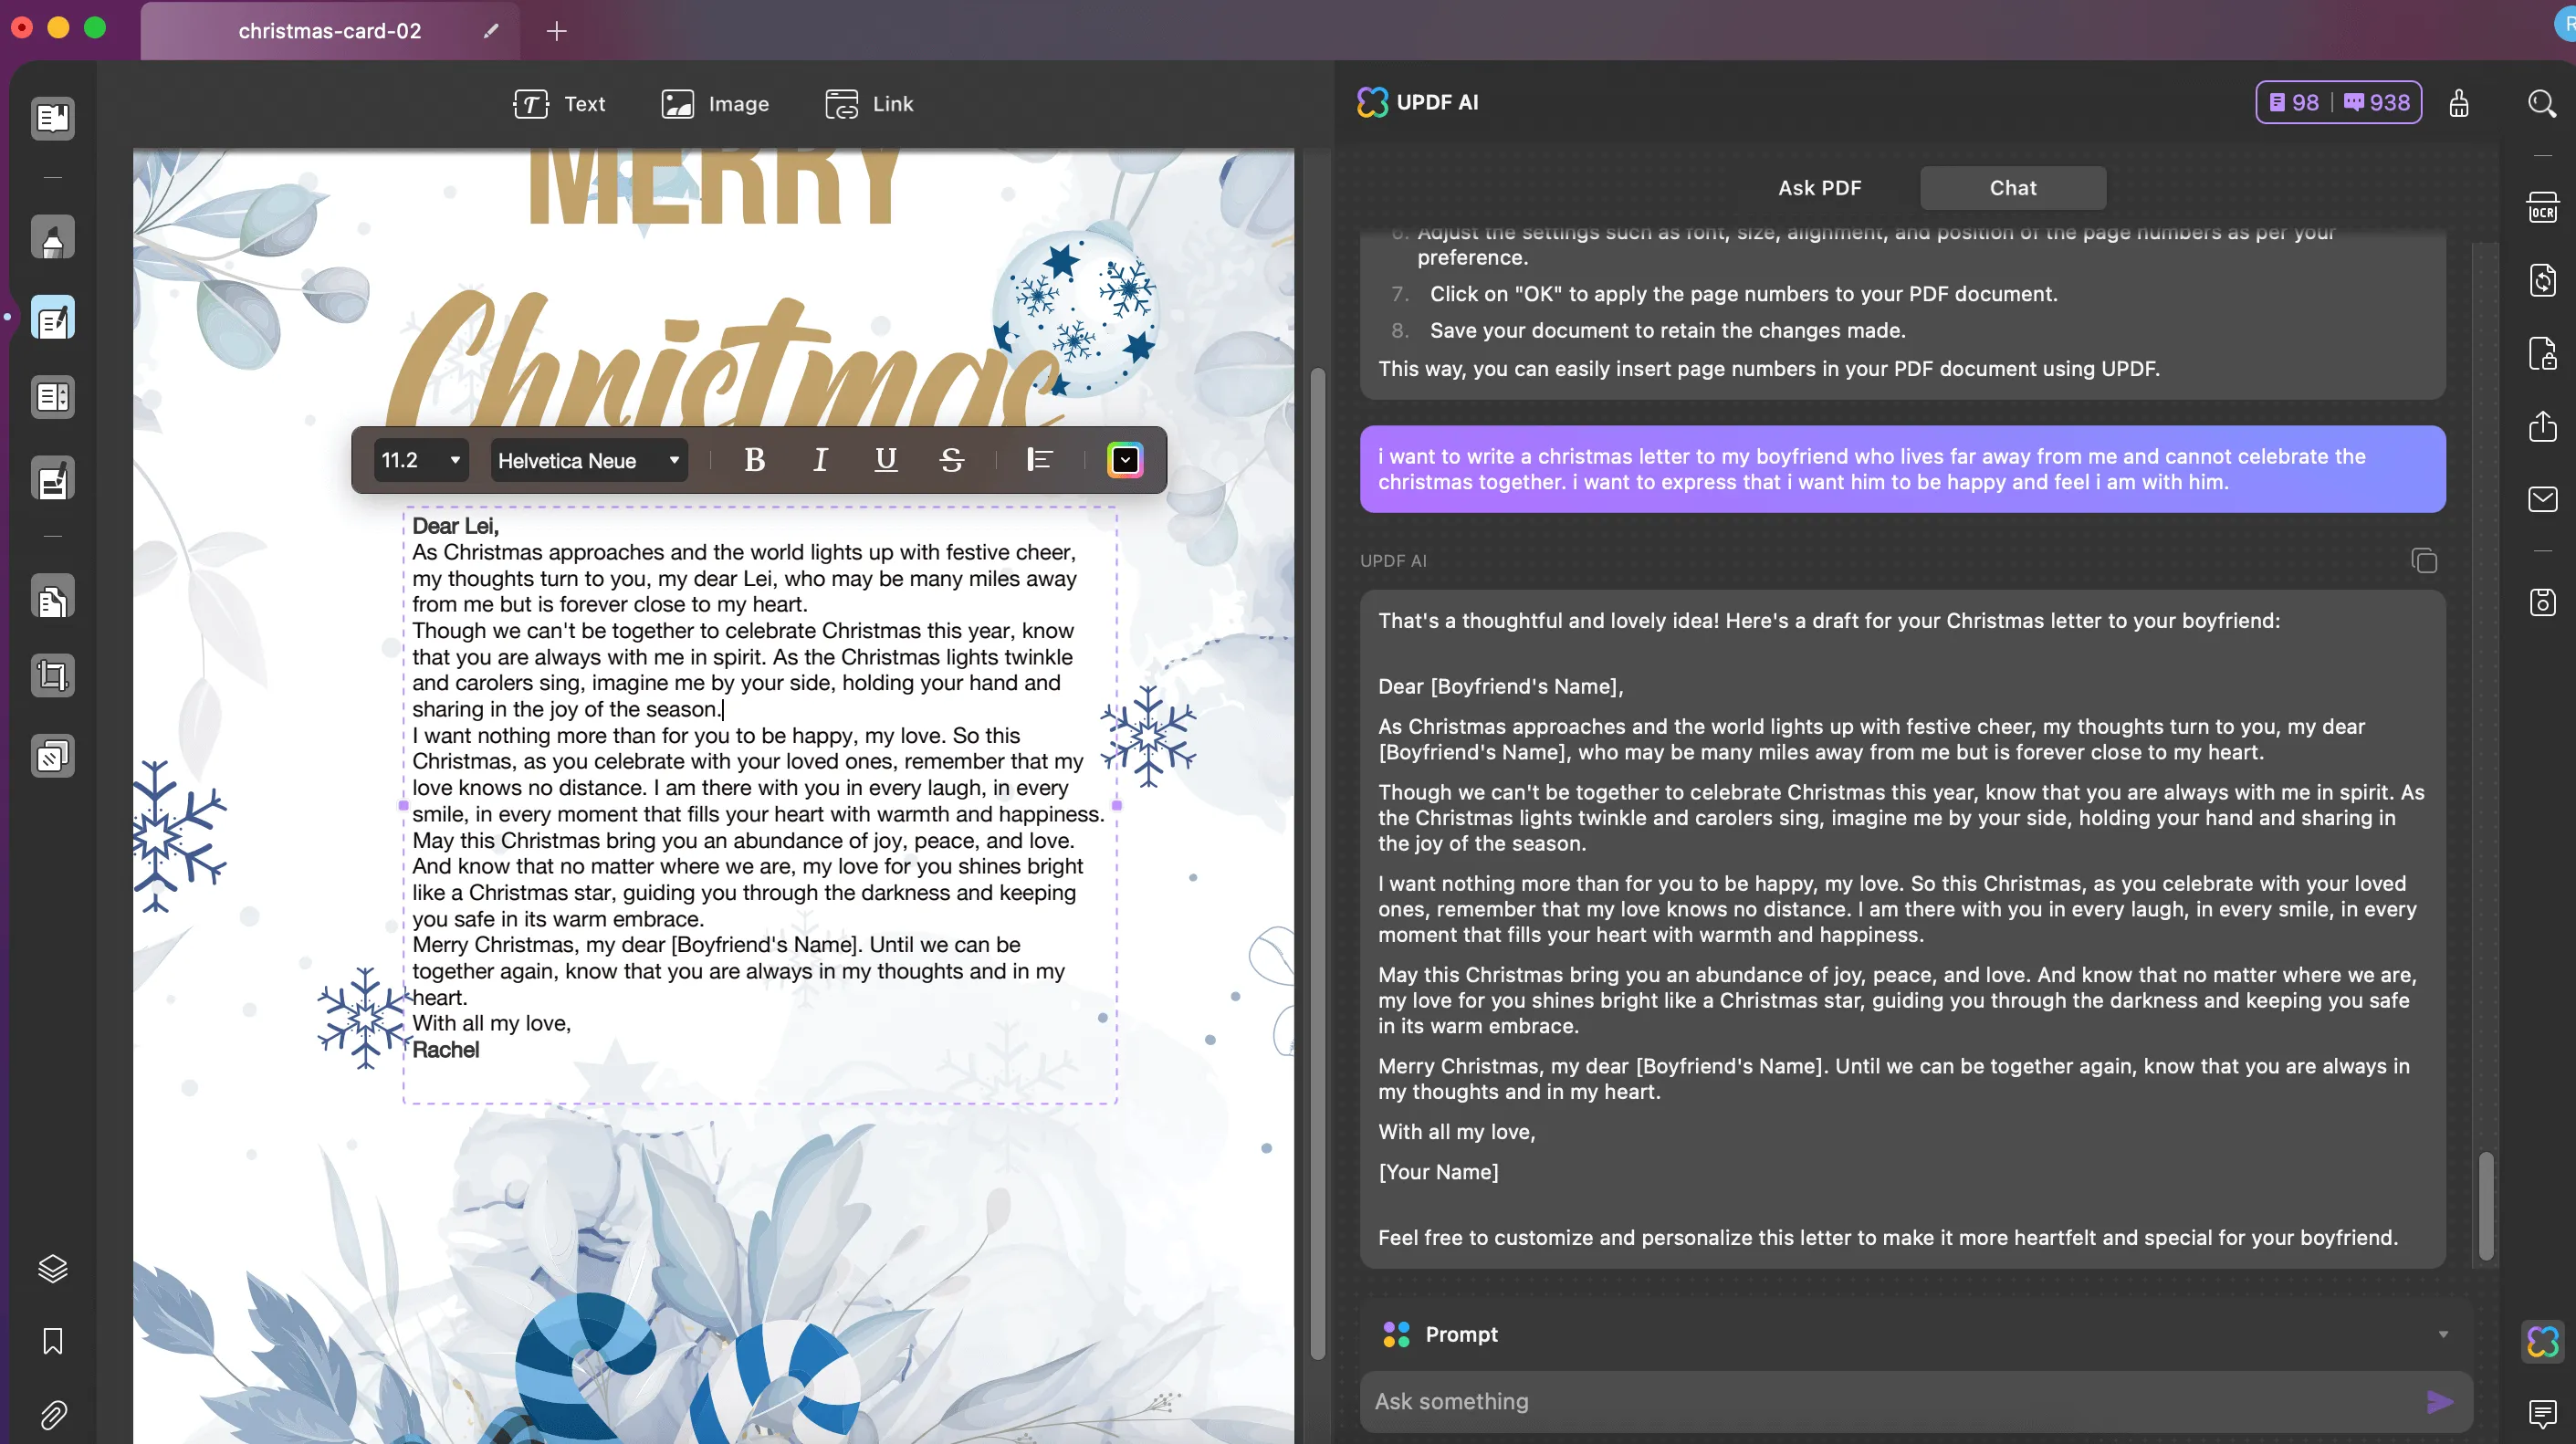
Task: Toggle bold formatting
Action: [755, 460]
